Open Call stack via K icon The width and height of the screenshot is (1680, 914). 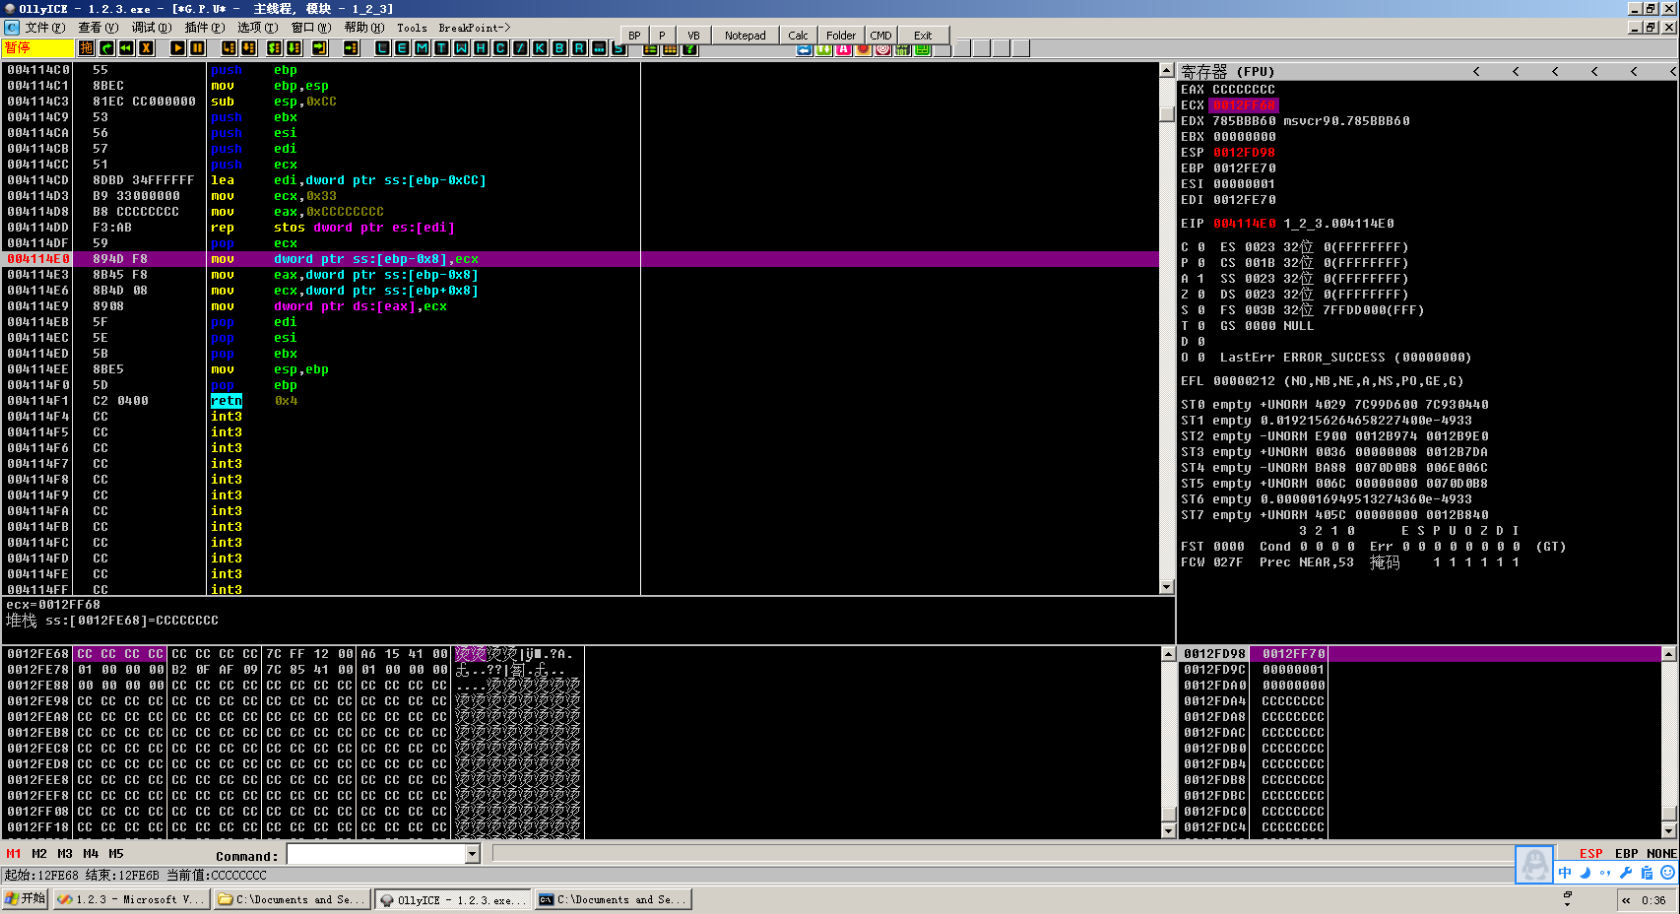pos(539,48)
